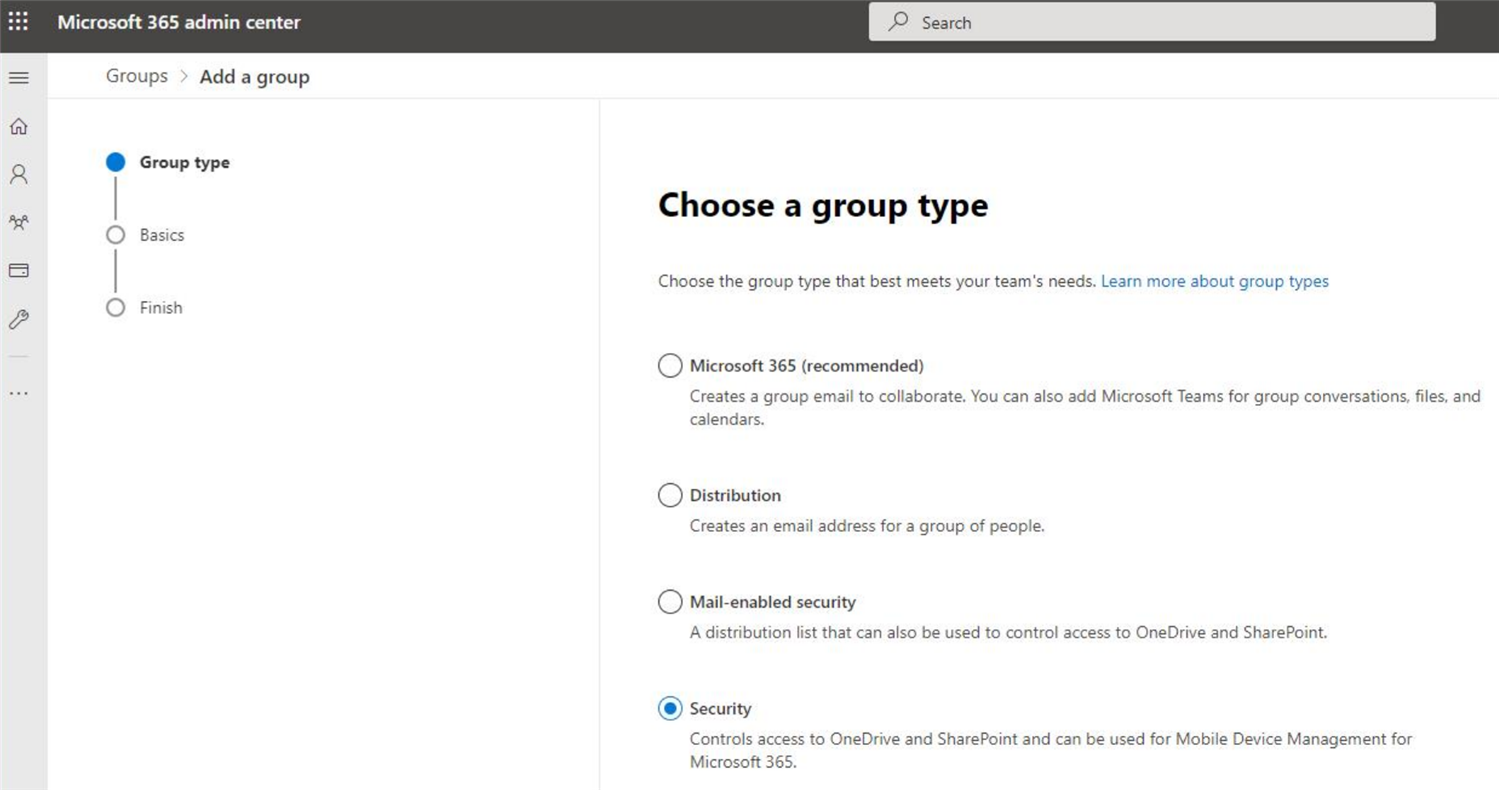Click the Search input field
Image resolution: width=1499 pixels, height=790 pixels.
click(x=1152, y=22)
